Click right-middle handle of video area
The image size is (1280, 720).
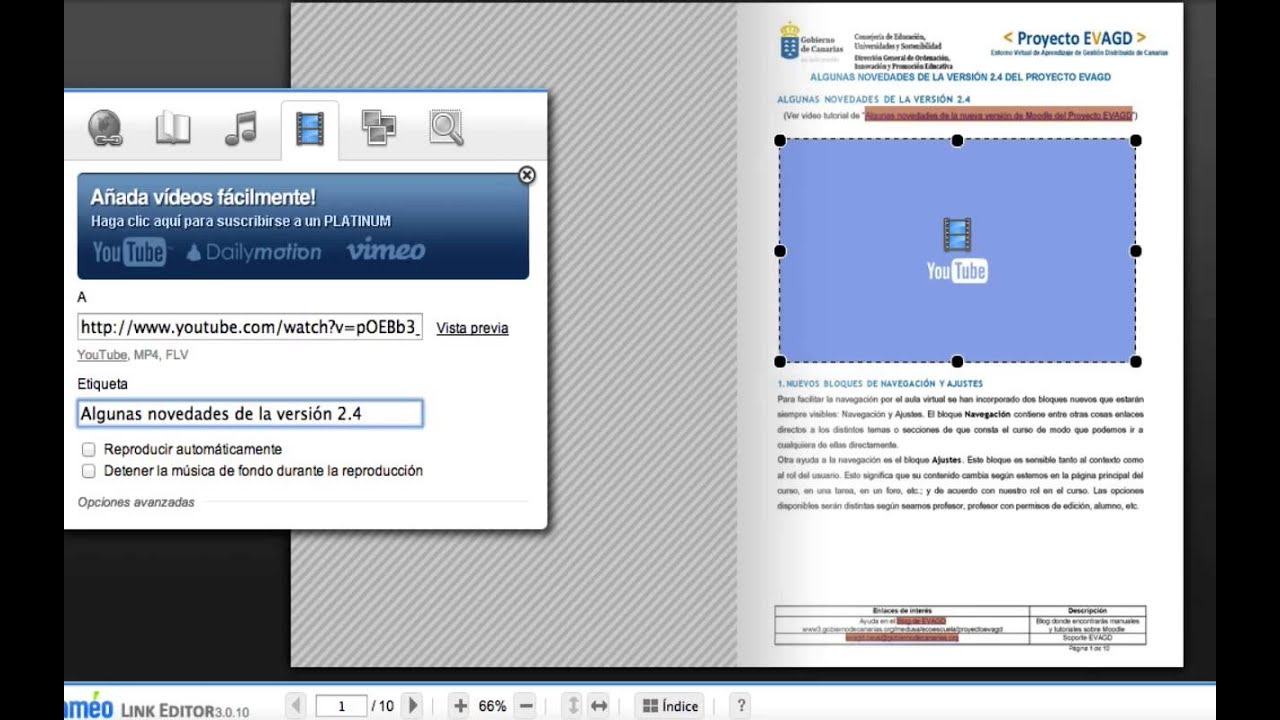(1136, 251)
